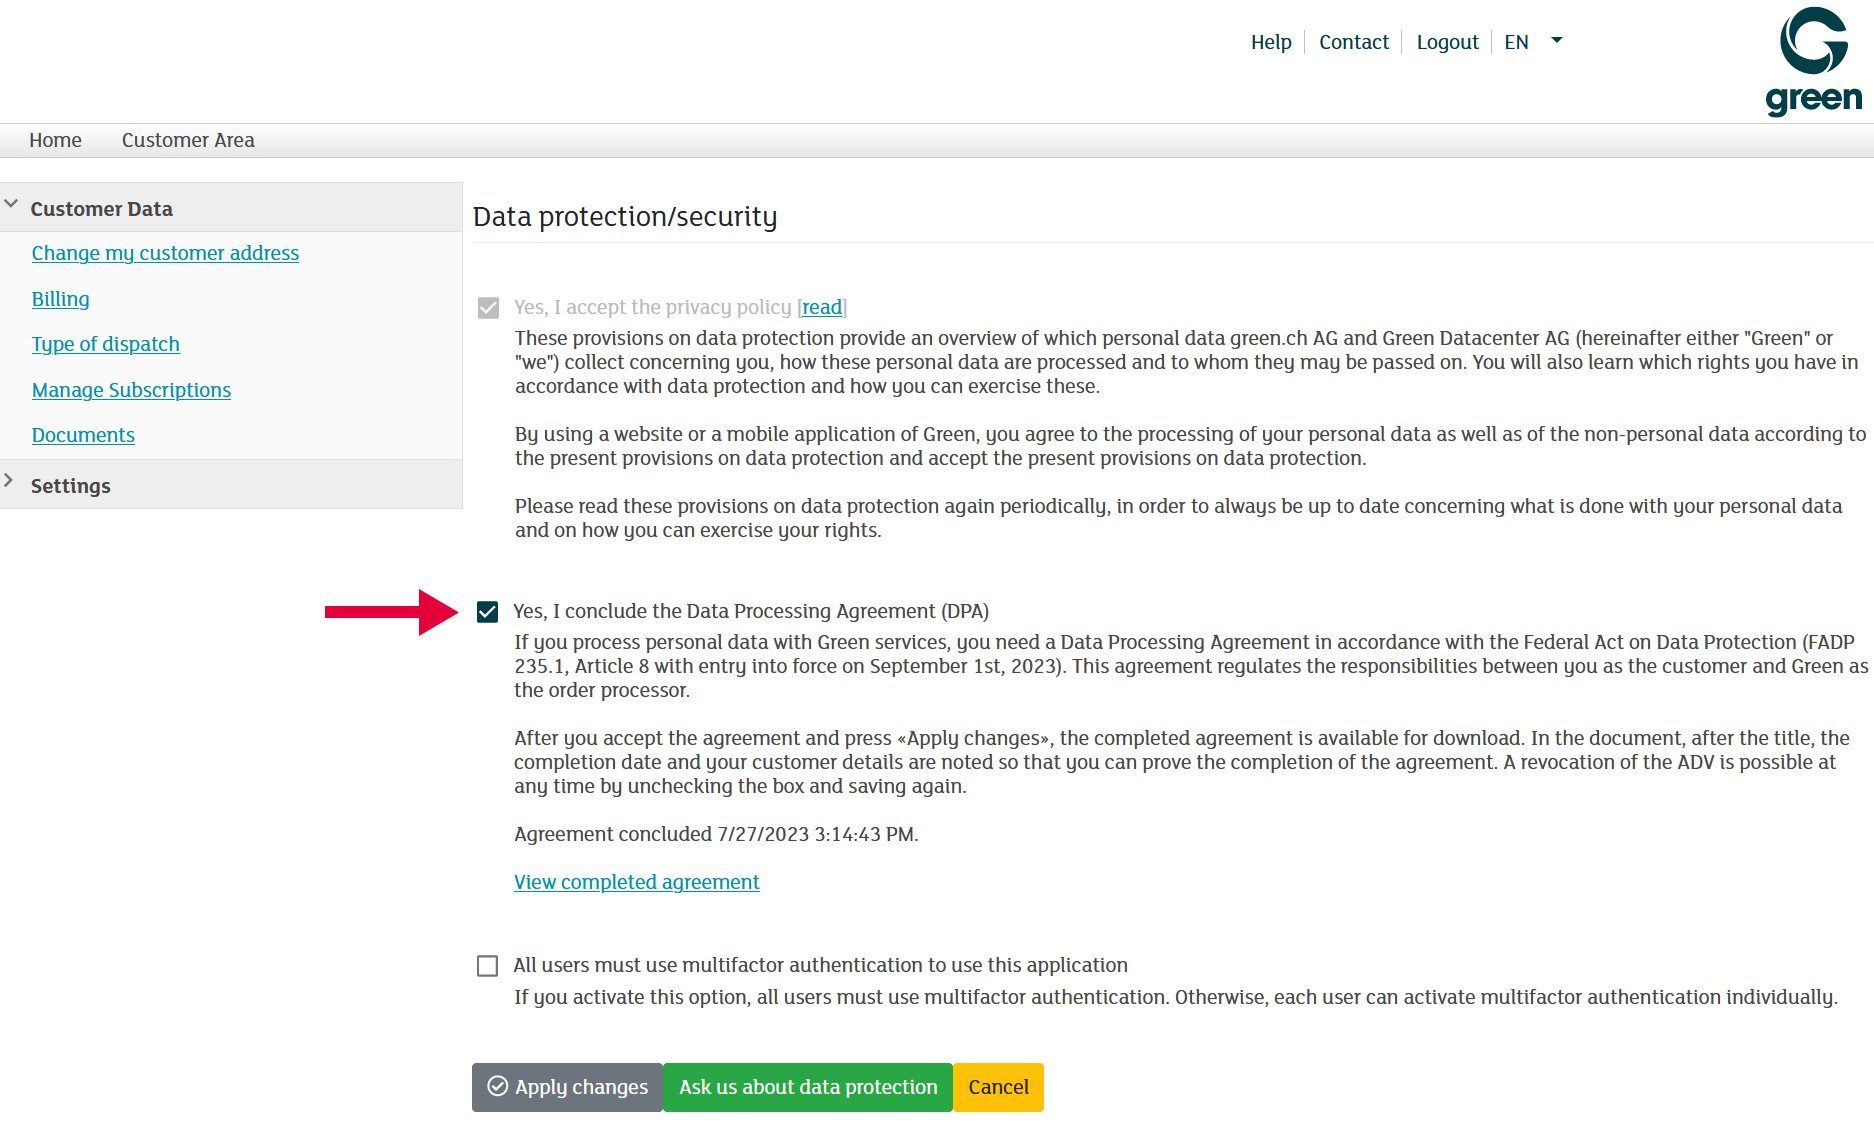Click the Logout link
The image size is (1874, 1138).
click(x=1447, y=42)
